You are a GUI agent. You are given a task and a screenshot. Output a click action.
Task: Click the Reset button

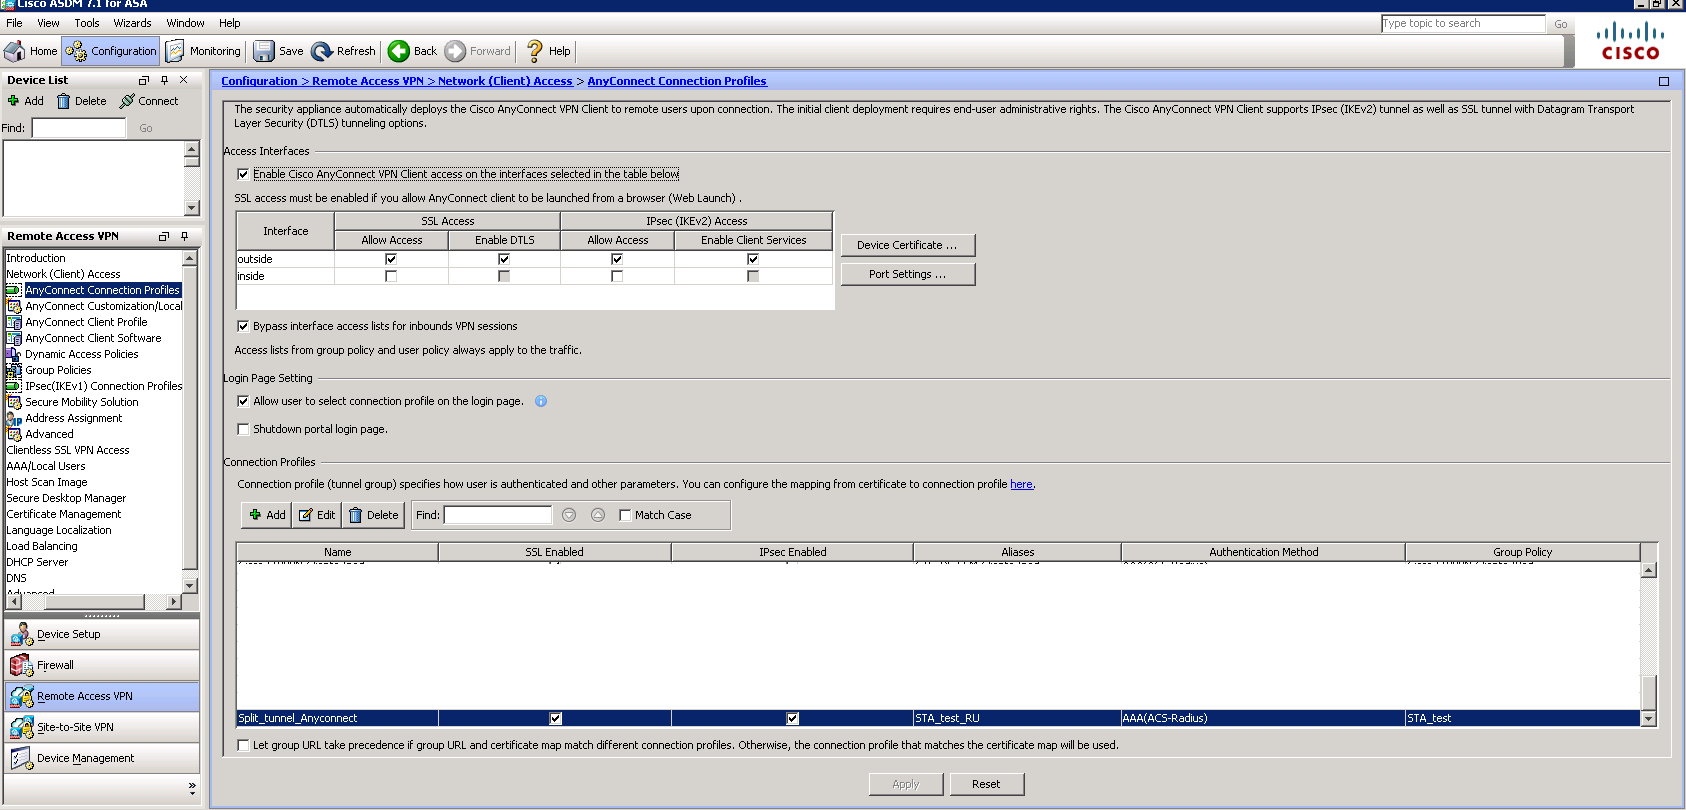986,784
